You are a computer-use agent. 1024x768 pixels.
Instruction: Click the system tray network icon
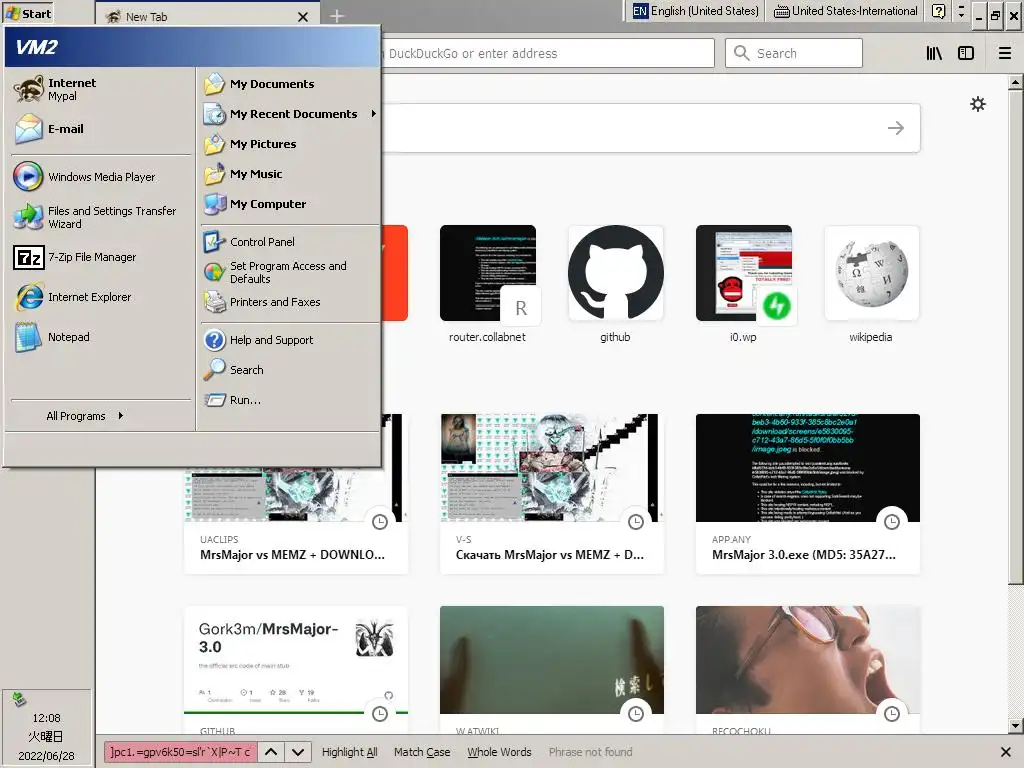(x=19, y=700)
